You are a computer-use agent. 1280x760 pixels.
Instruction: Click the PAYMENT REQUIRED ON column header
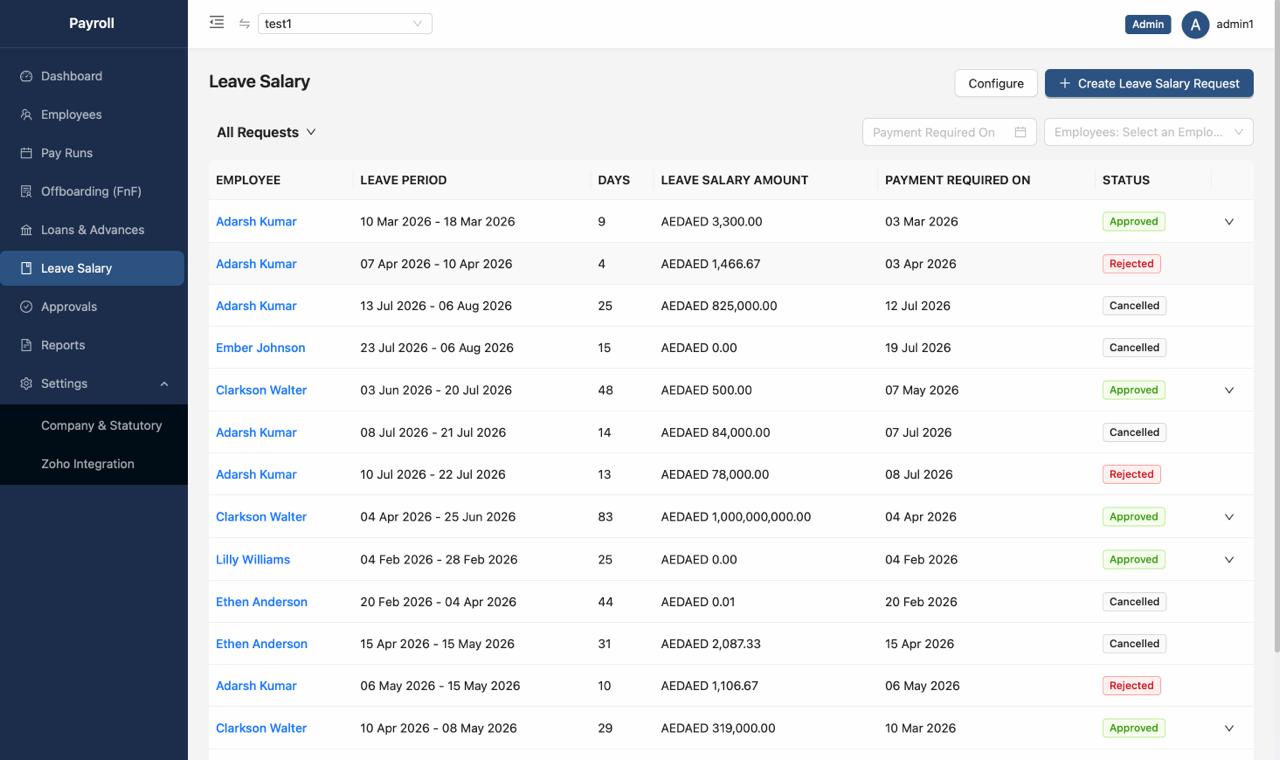(x=957, y=180)
